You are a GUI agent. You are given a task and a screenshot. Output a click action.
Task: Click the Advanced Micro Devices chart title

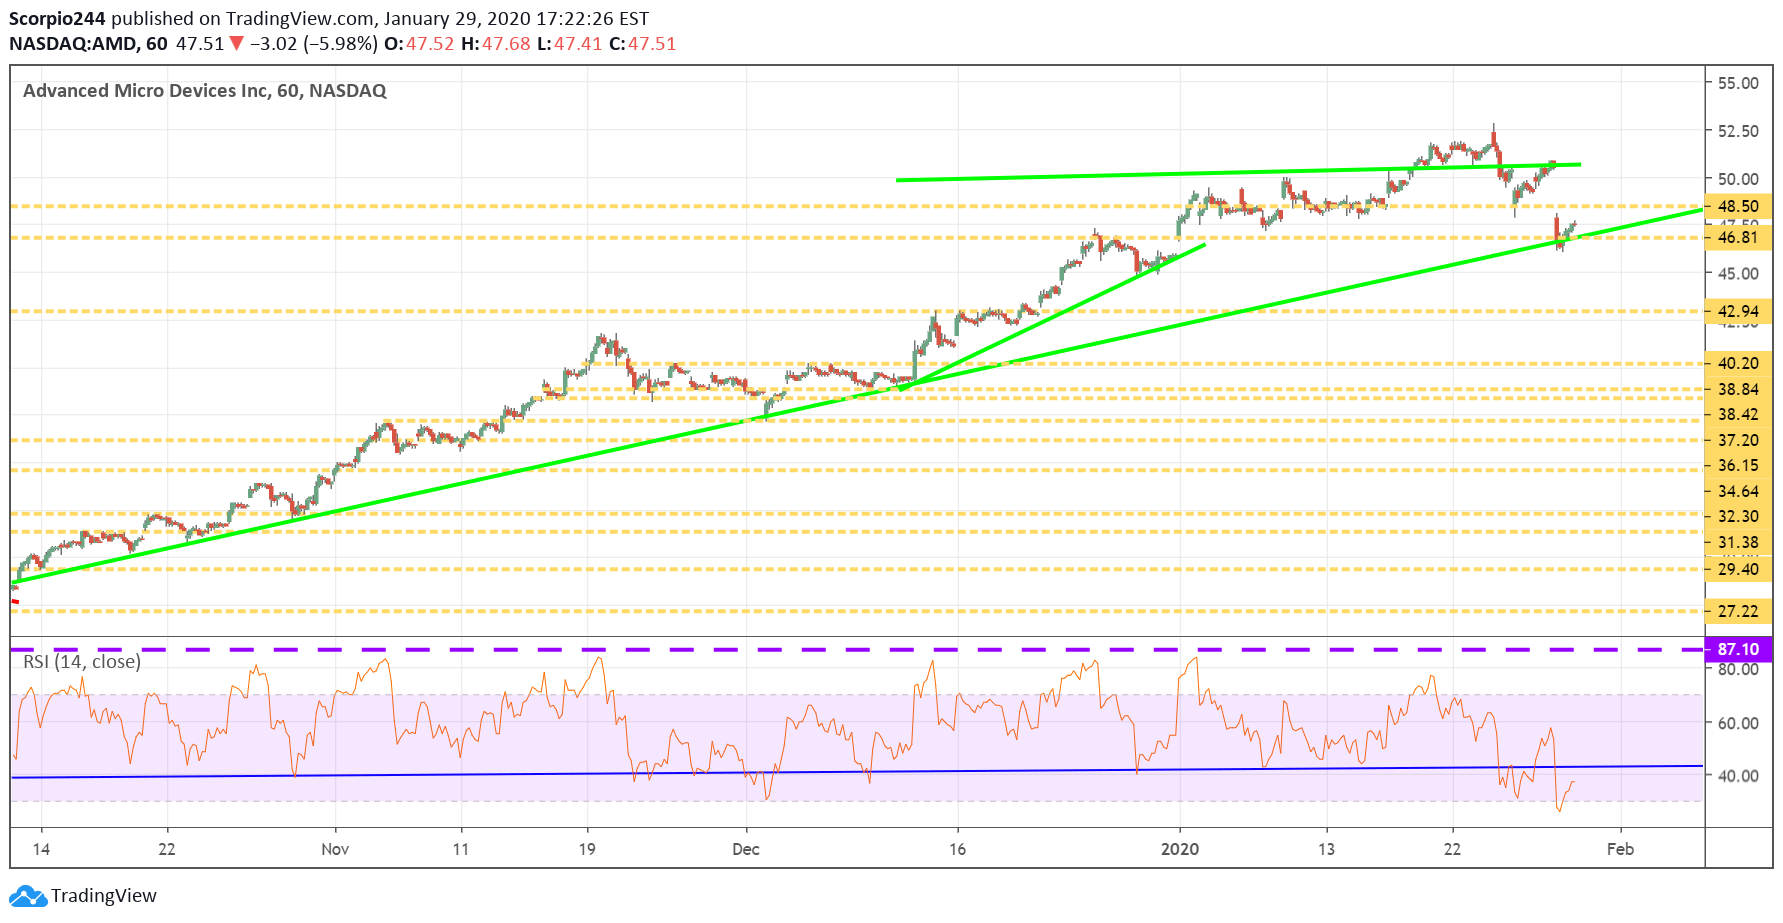point(204,91)
